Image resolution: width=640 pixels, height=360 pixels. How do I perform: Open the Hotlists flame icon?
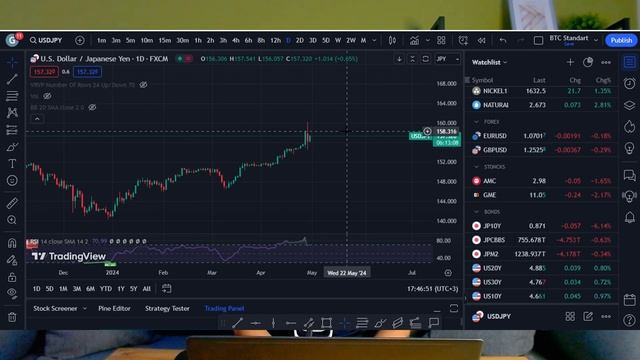[x=629, y=127]
